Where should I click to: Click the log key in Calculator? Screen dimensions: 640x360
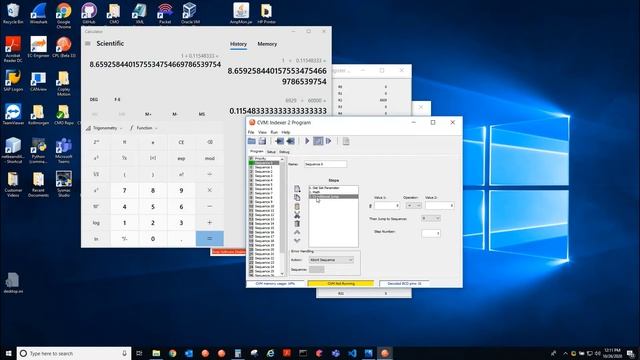click(x=96, y=223)
